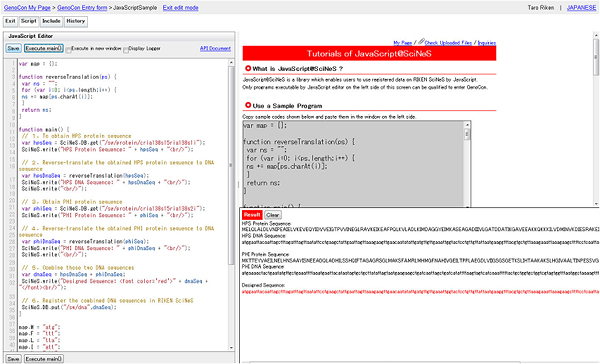Click the red bullet icon beside 'What is JavaScript@SciNeS'
This screenshot has height=364, width=600.
248,68
